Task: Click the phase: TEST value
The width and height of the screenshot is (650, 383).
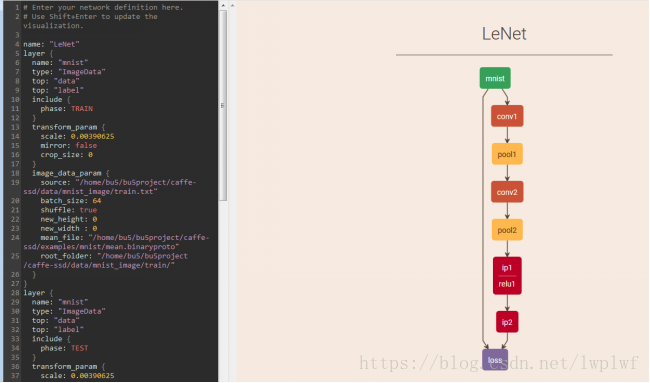Action: pyautogui.click(x=80, y=348)
